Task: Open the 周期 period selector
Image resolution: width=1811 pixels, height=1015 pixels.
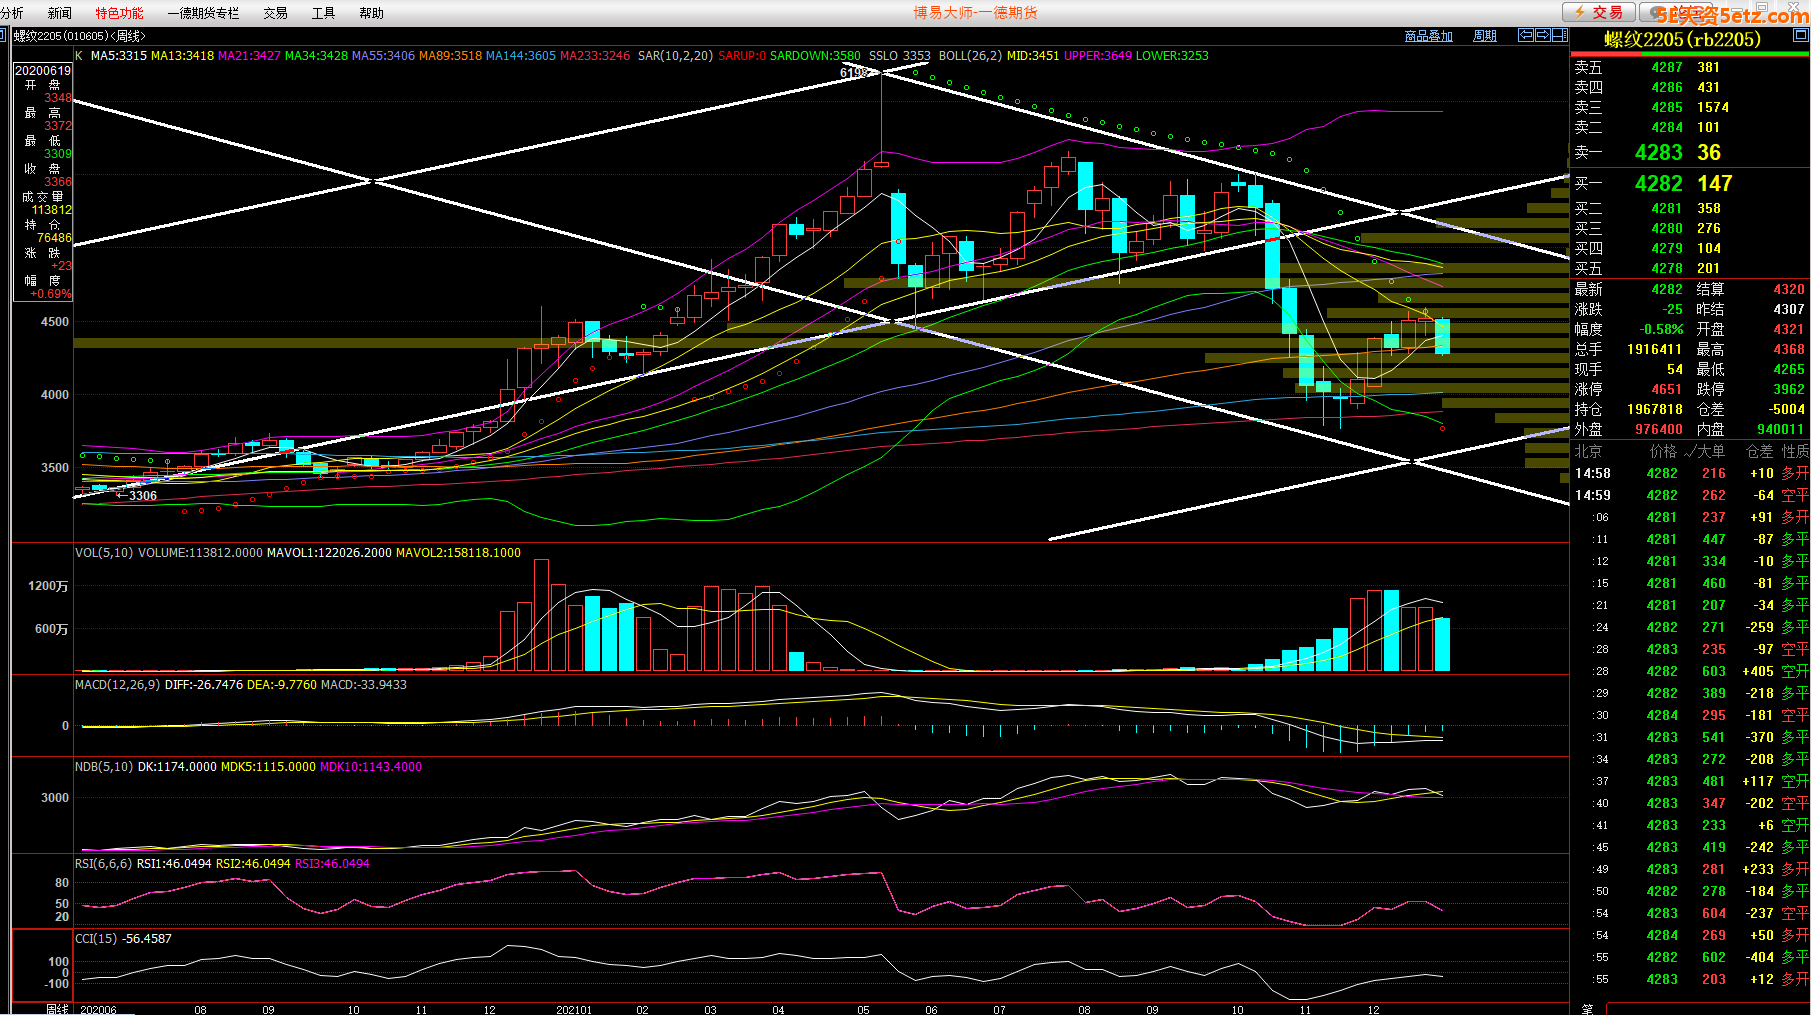Action: 1485,36
